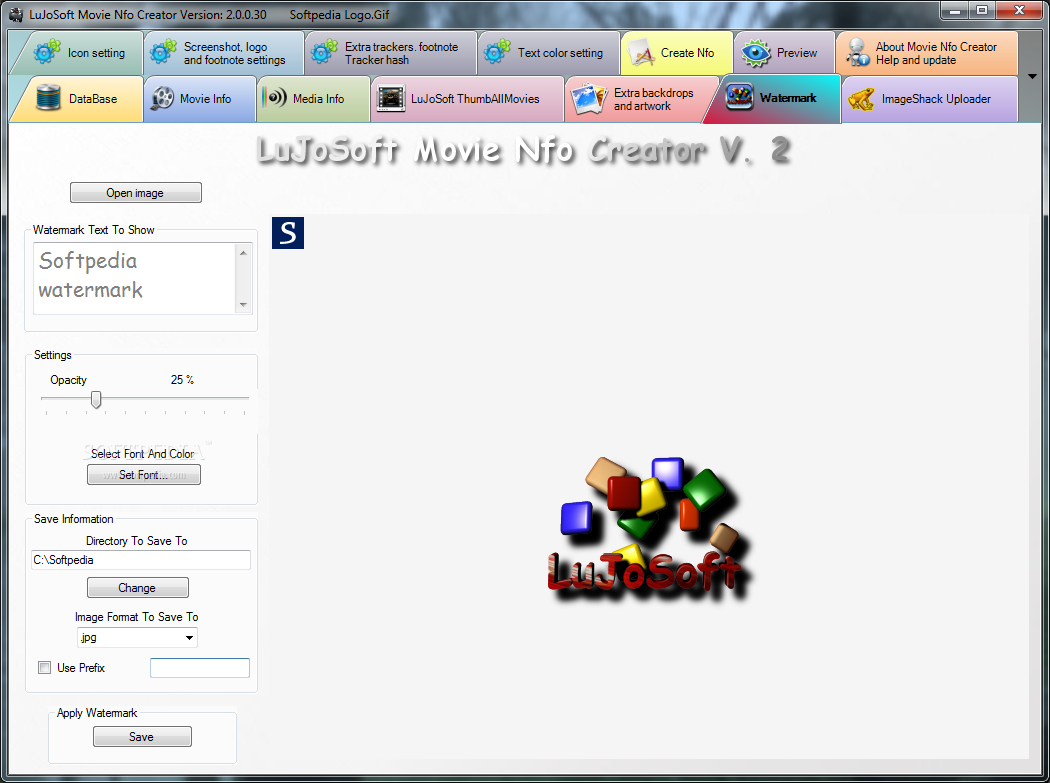Expand the tab overflow arrow

(x=1032, y=76)
